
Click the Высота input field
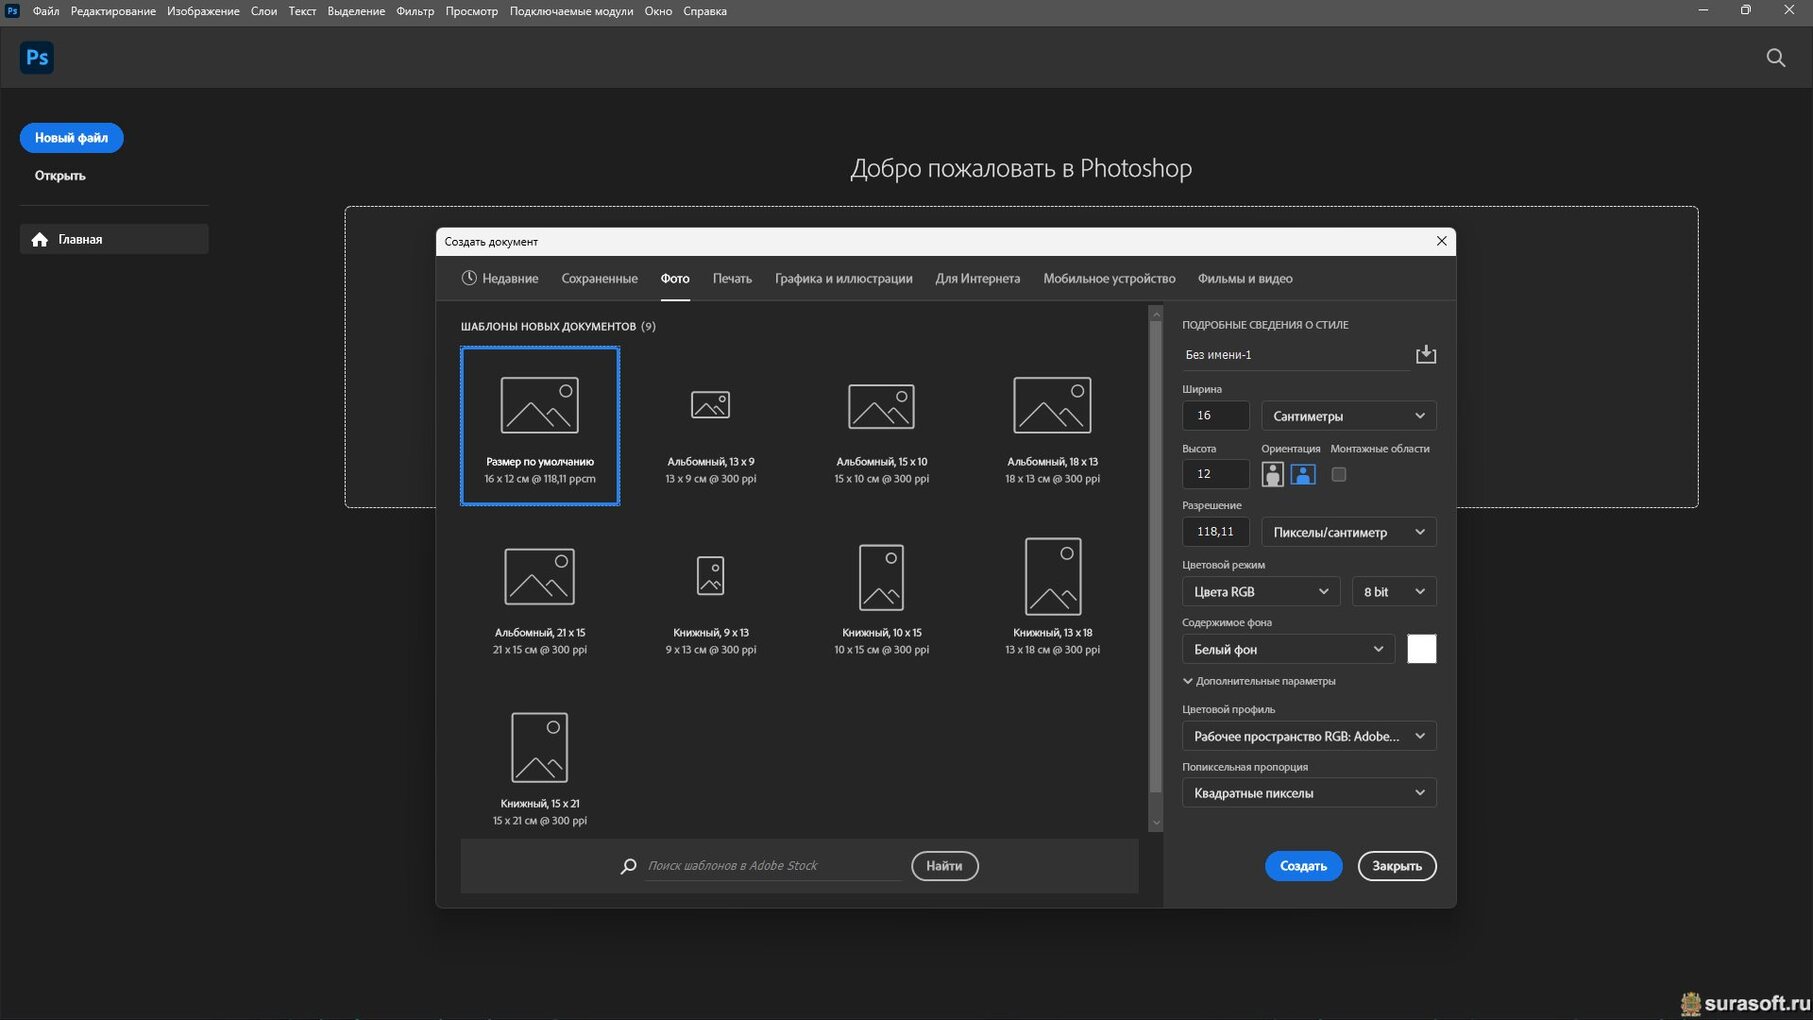point(1216,474)
